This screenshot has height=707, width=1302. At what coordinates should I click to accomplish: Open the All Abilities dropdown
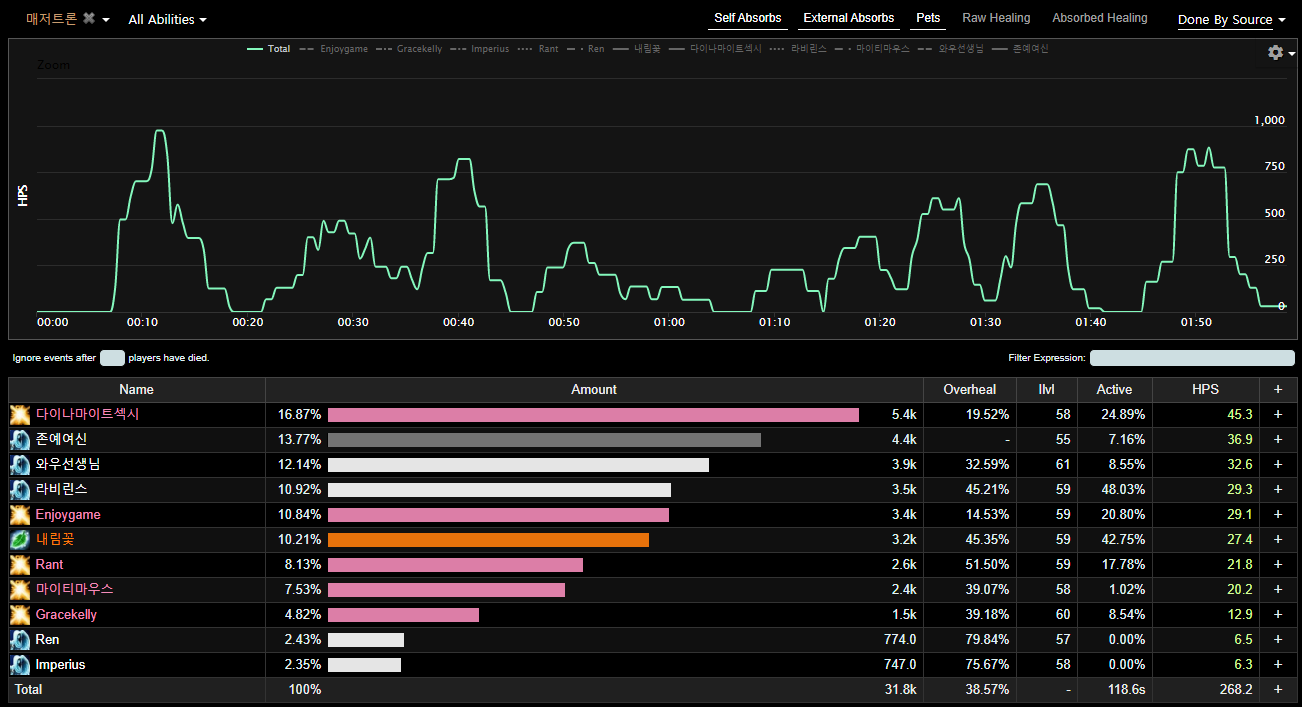tap(167, 20)
